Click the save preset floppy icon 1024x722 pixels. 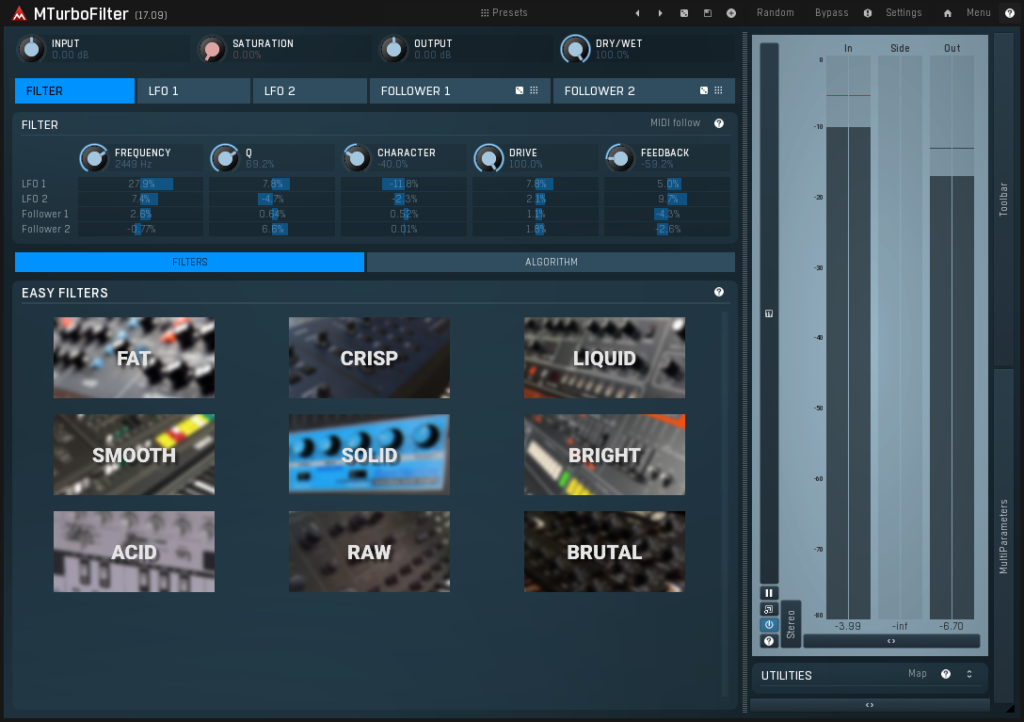(707, 13)
